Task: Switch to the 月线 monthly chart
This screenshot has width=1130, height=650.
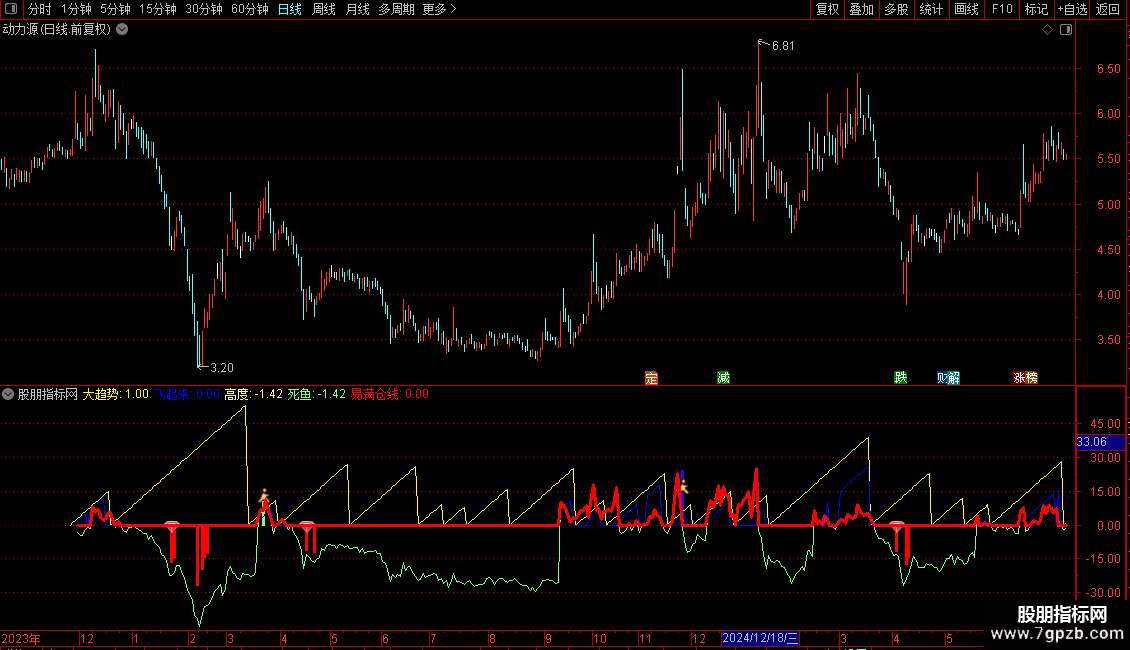Action: [357, 9]
